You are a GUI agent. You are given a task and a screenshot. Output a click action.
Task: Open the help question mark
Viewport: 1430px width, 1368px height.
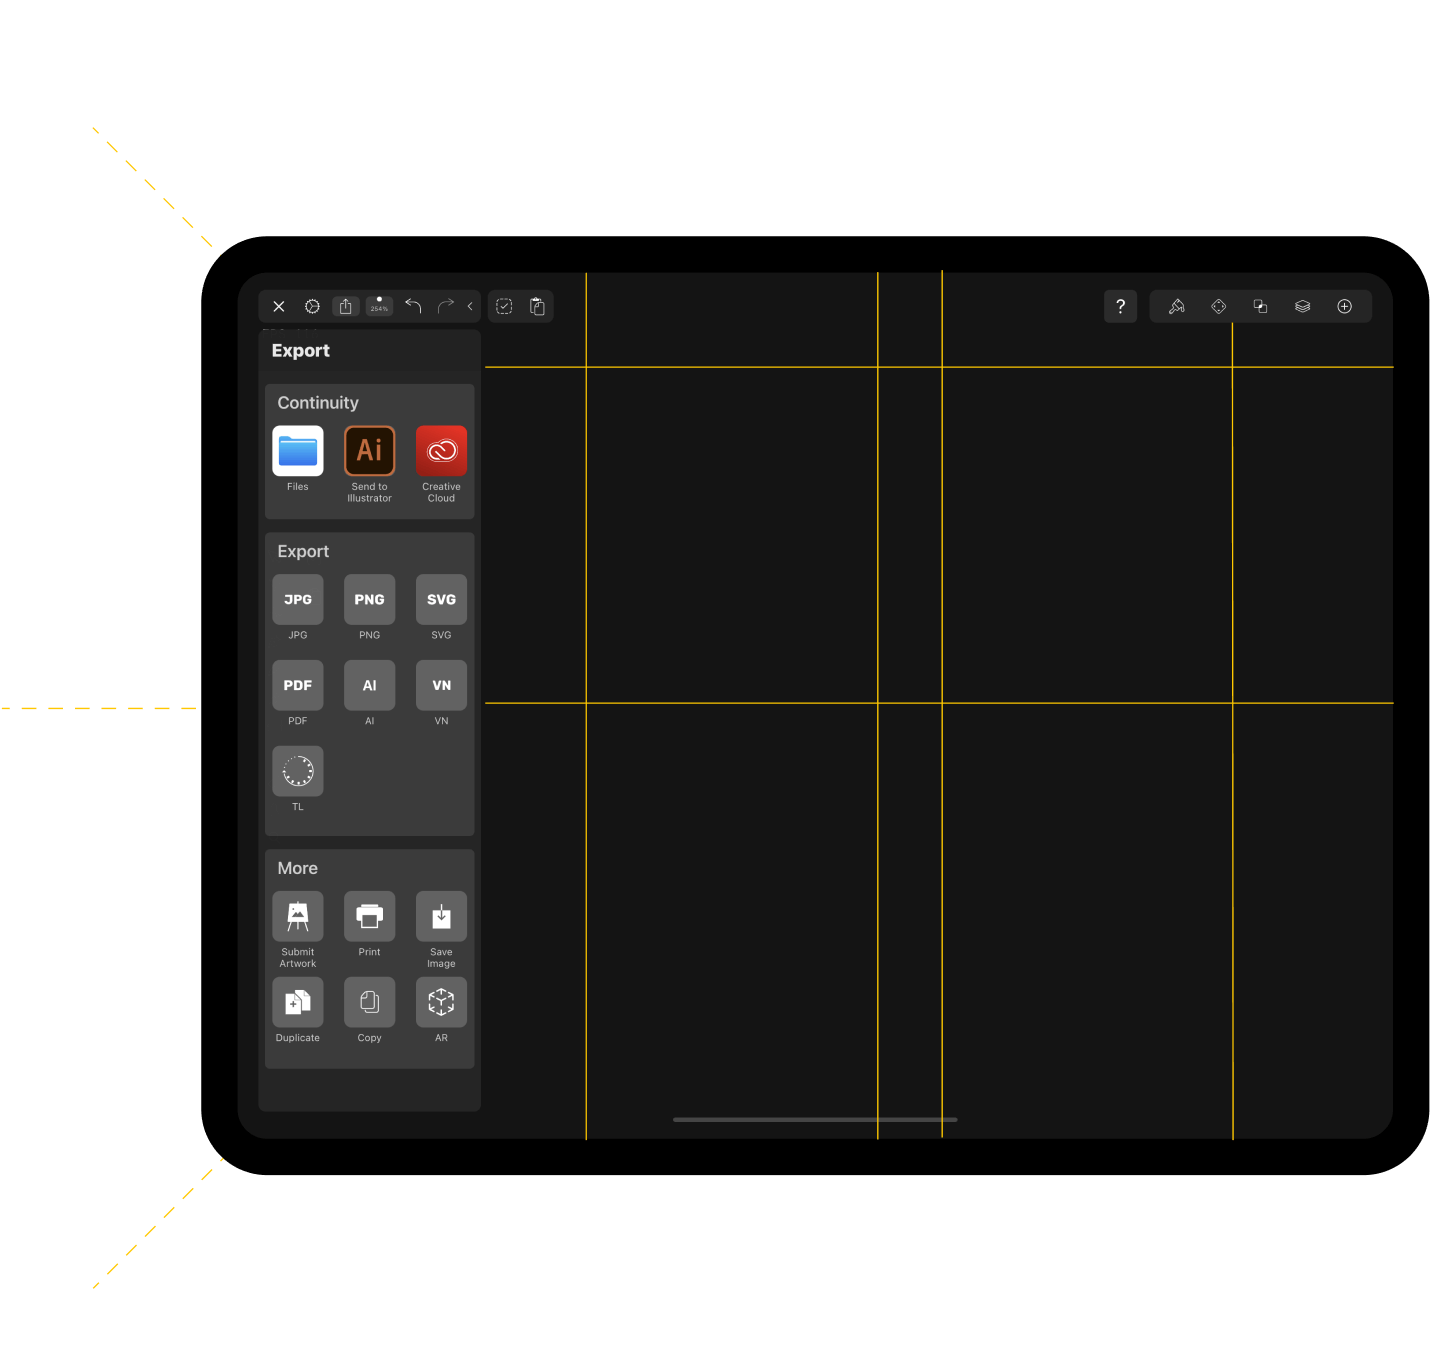tap(1120, 306)
